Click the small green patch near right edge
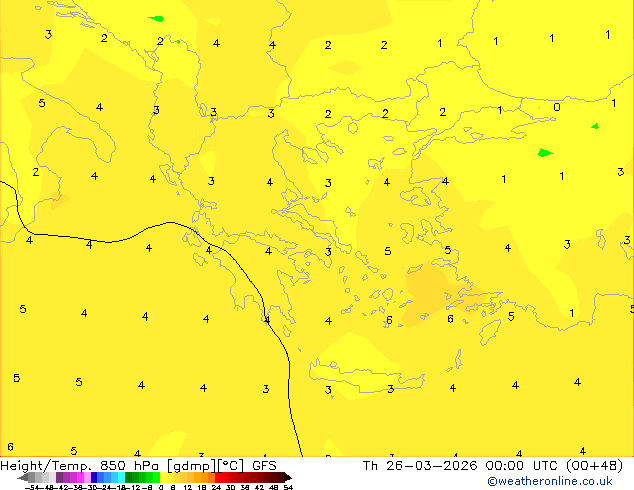This screenshot has width=634, height=490. pos(595,127)
